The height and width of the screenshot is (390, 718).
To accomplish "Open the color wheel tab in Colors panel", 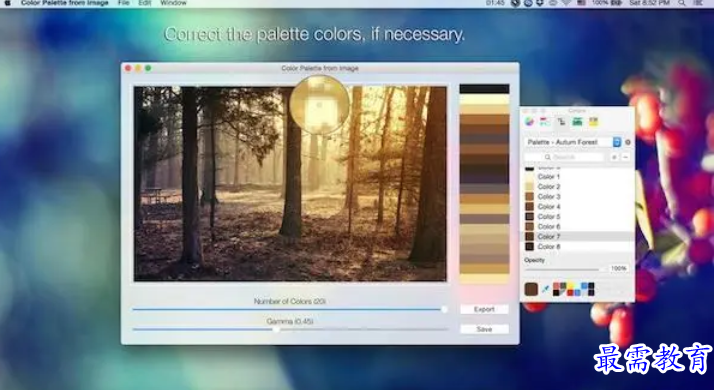I will [x=529, y=122].
